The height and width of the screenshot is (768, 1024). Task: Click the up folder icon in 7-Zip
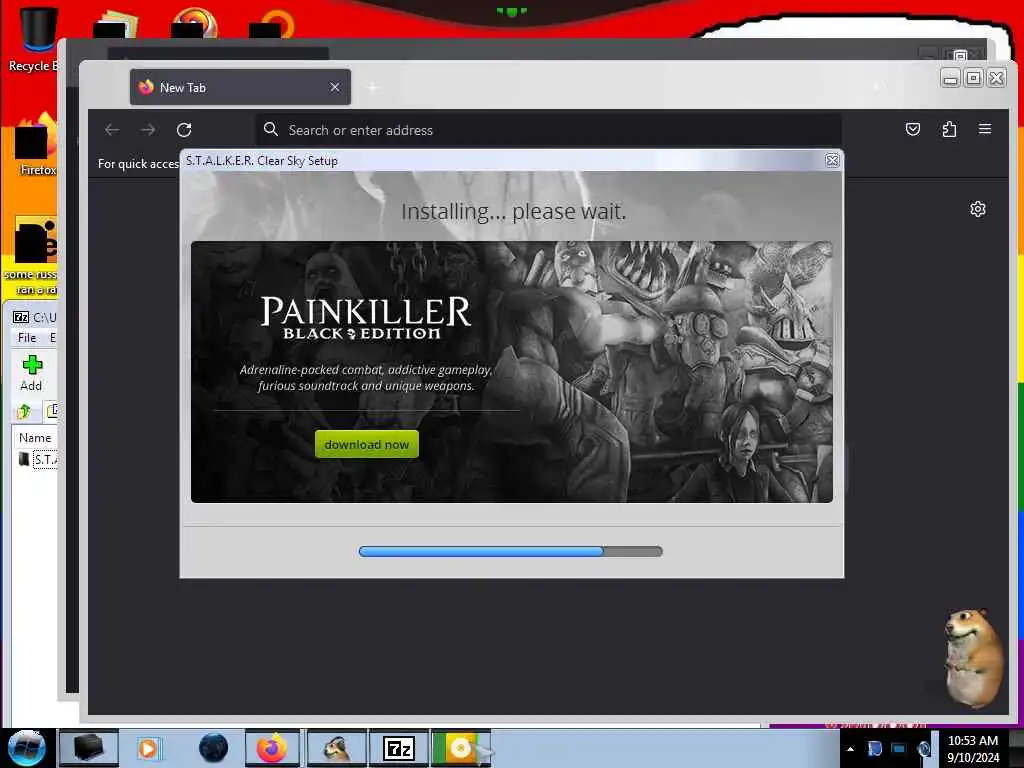pos(24,411)
